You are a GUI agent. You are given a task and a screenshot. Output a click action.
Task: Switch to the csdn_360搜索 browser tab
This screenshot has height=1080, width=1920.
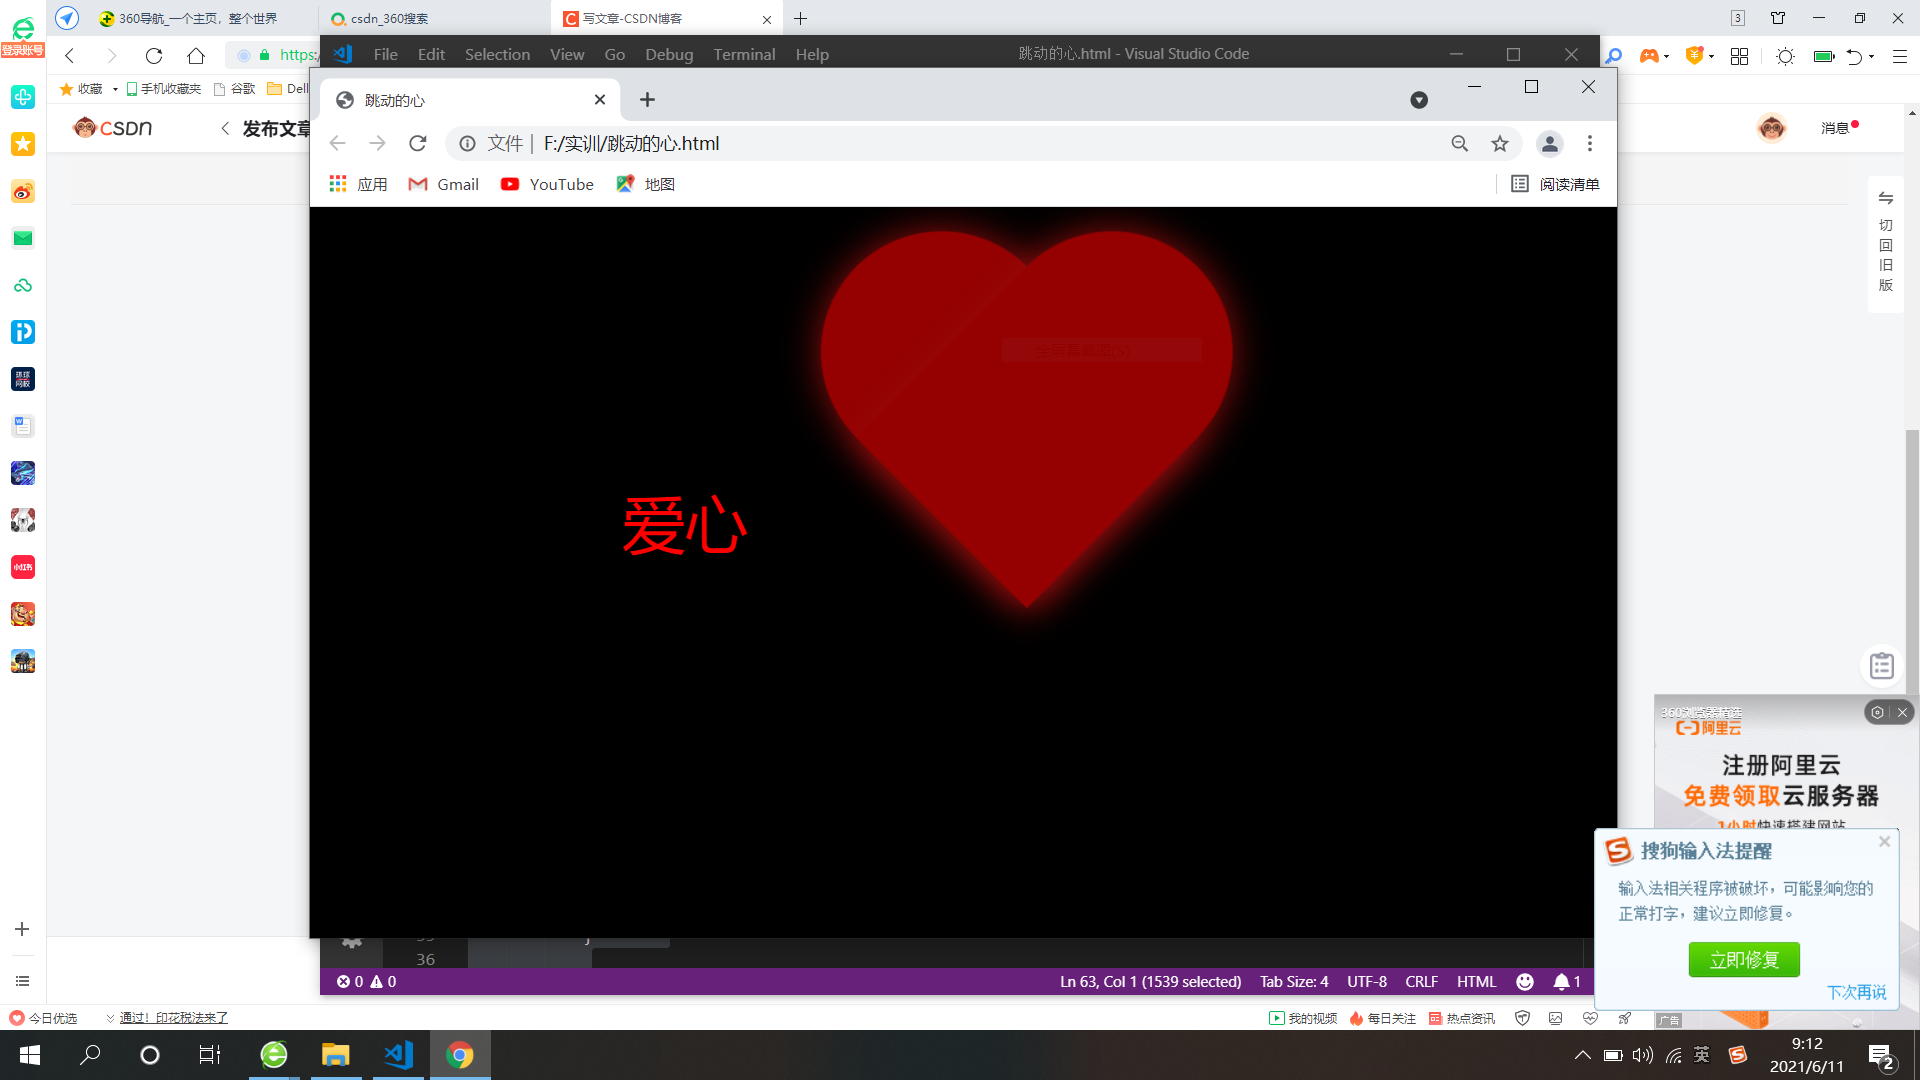(x=390, y=19)
